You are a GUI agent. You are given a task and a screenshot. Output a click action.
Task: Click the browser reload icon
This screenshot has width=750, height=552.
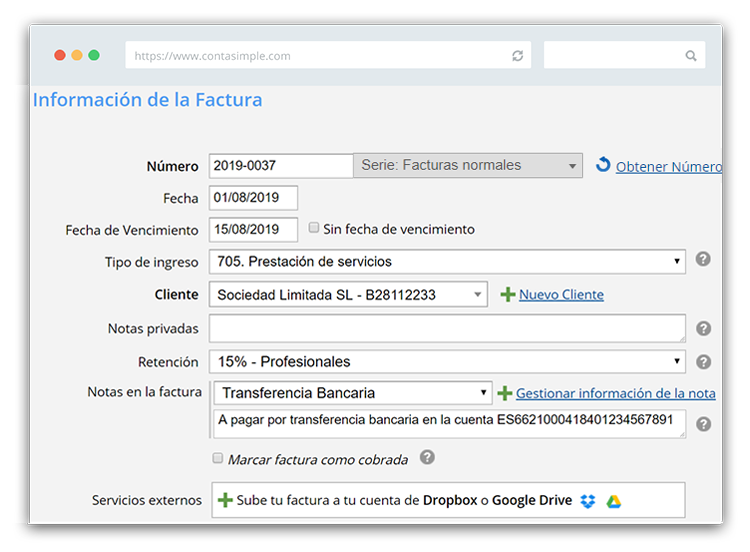point(518,55)
